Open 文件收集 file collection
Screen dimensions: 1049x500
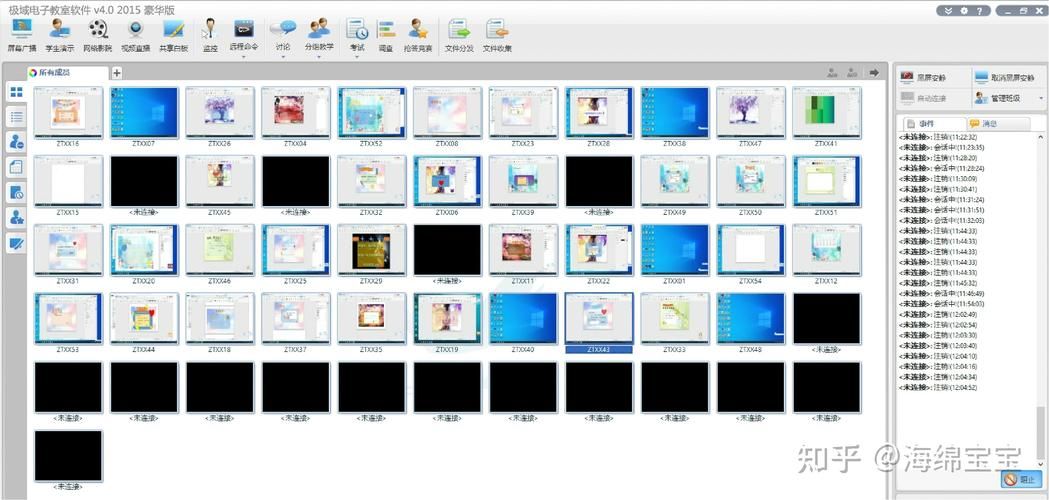[497, 34]
